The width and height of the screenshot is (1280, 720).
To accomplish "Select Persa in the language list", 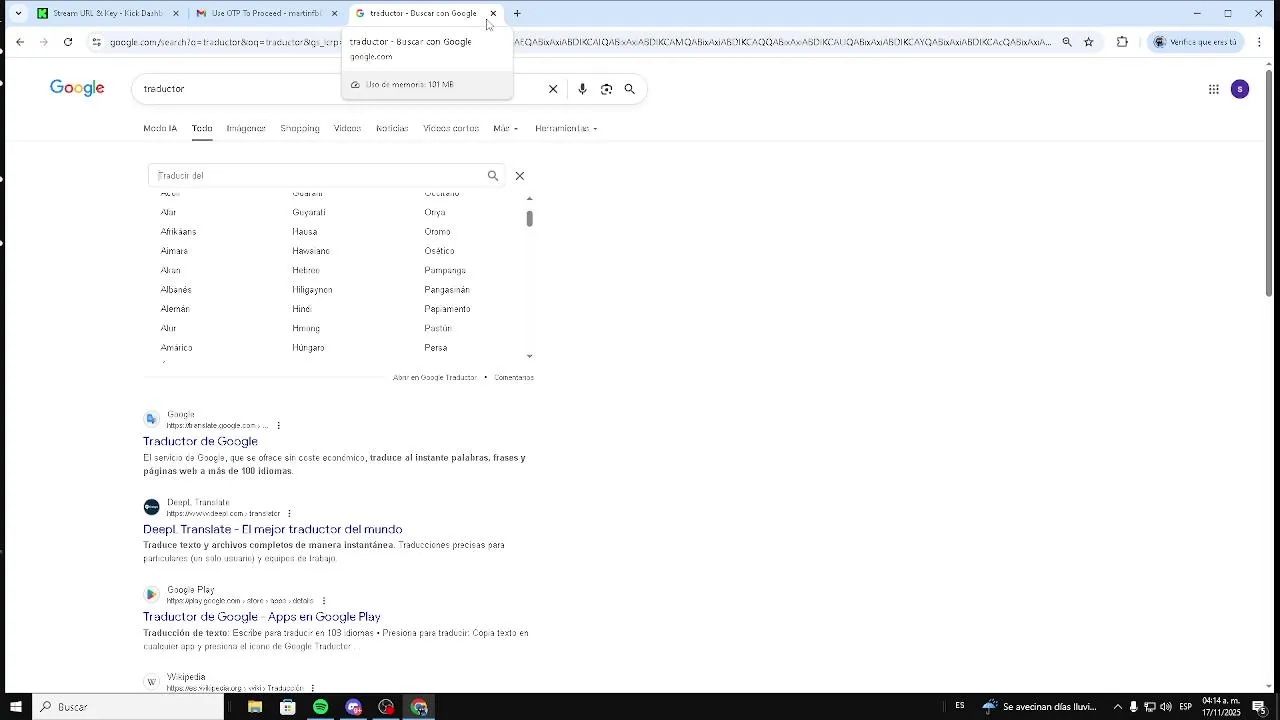I will point(435,348).
